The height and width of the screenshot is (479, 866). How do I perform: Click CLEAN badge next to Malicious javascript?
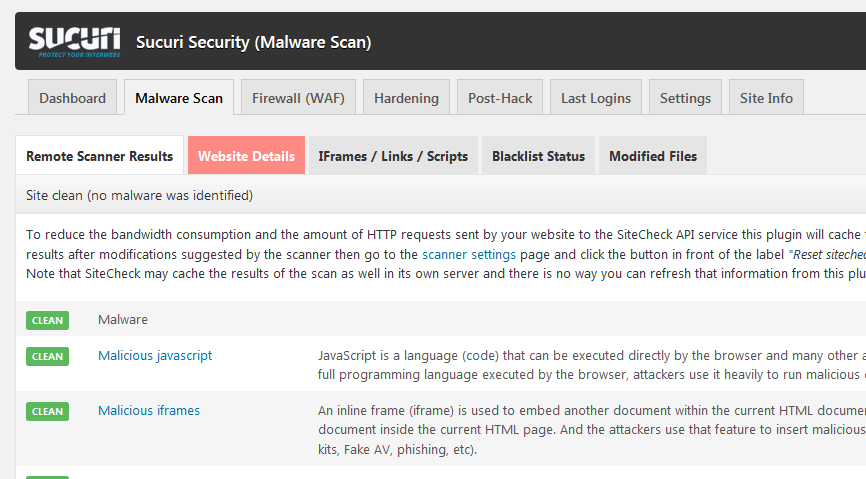[48, 356]
